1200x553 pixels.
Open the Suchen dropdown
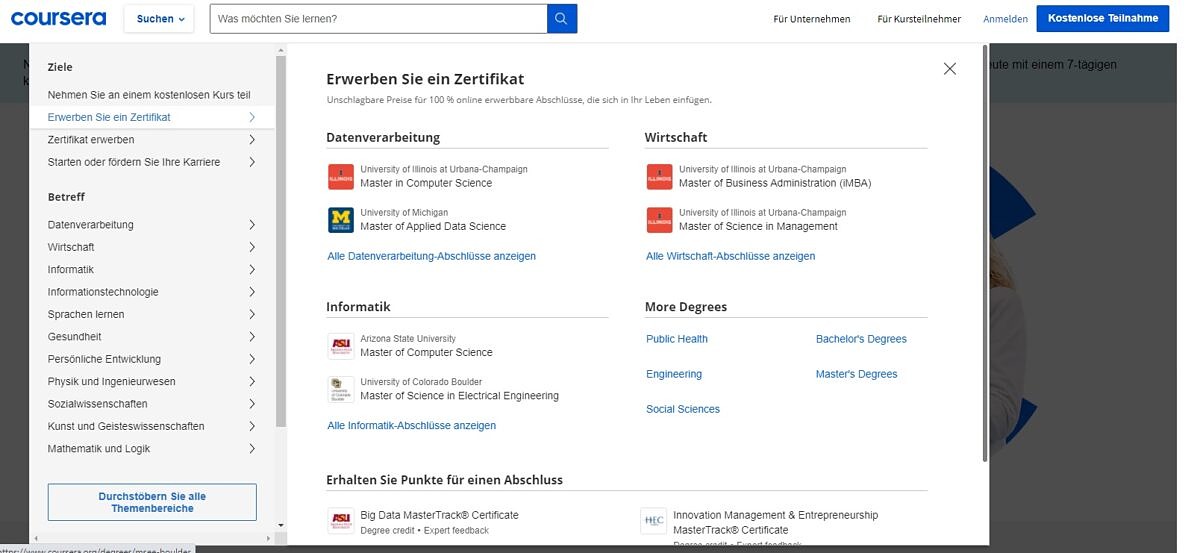(x=160, y=19)
